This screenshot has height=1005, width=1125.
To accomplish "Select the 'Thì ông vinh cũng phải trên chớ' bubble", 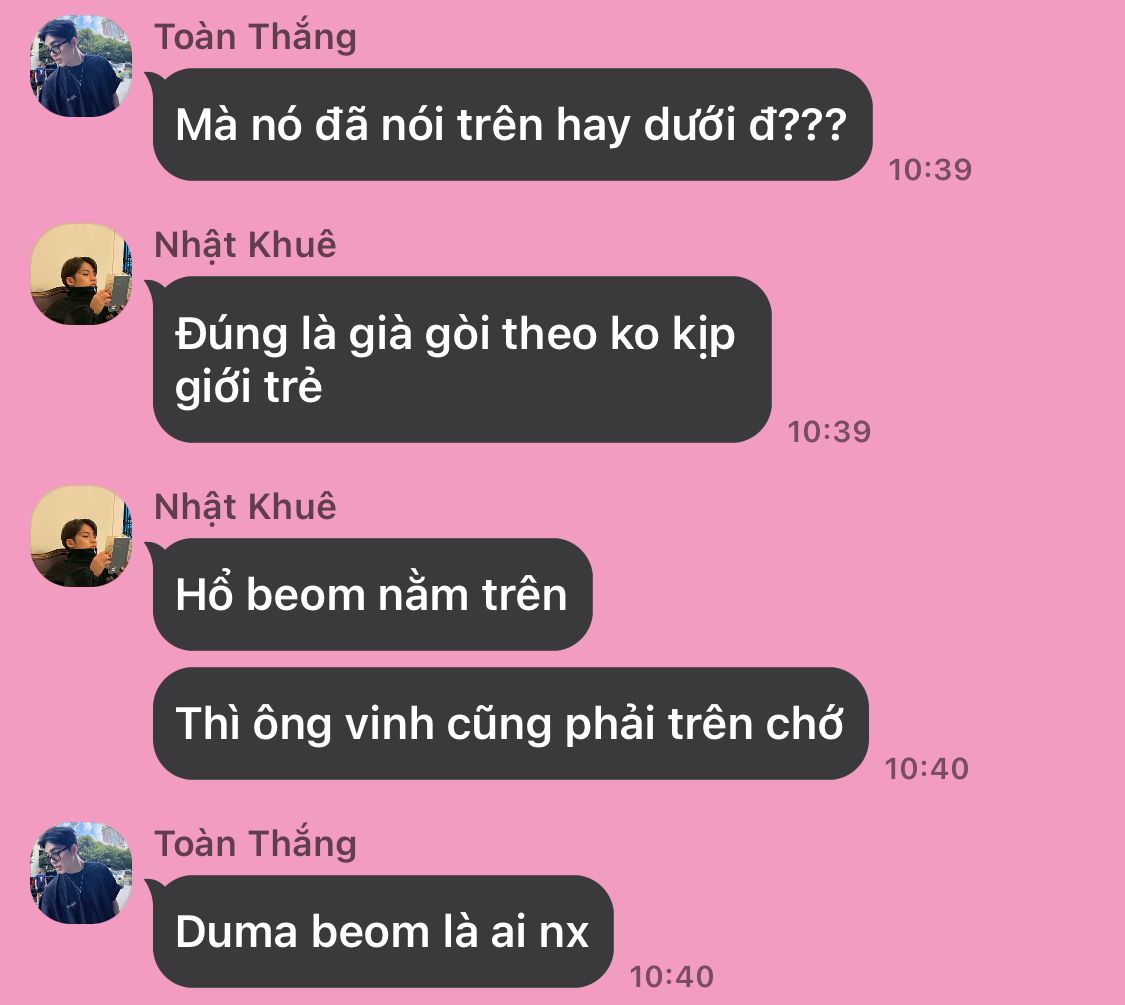I will click(x=510, y=724).
